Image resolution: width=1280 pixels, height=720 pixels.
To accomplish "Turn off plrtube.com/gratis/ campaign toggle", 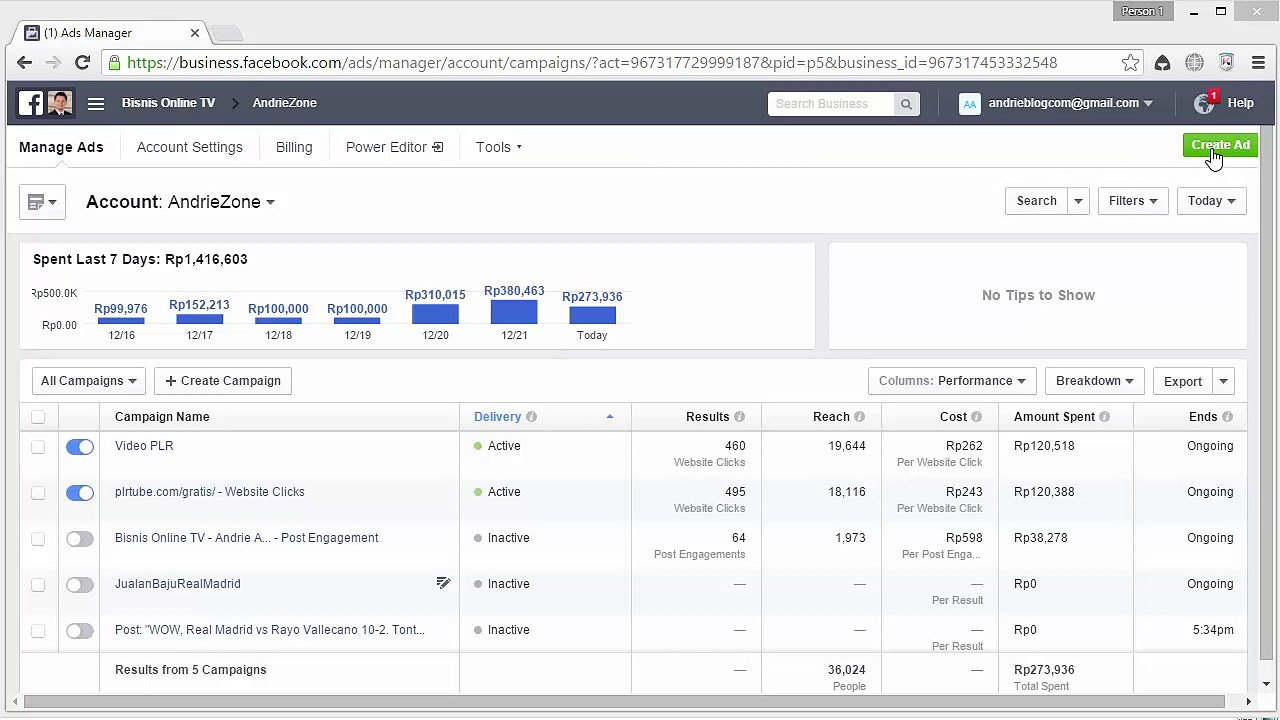I will [x=80, y=493].
